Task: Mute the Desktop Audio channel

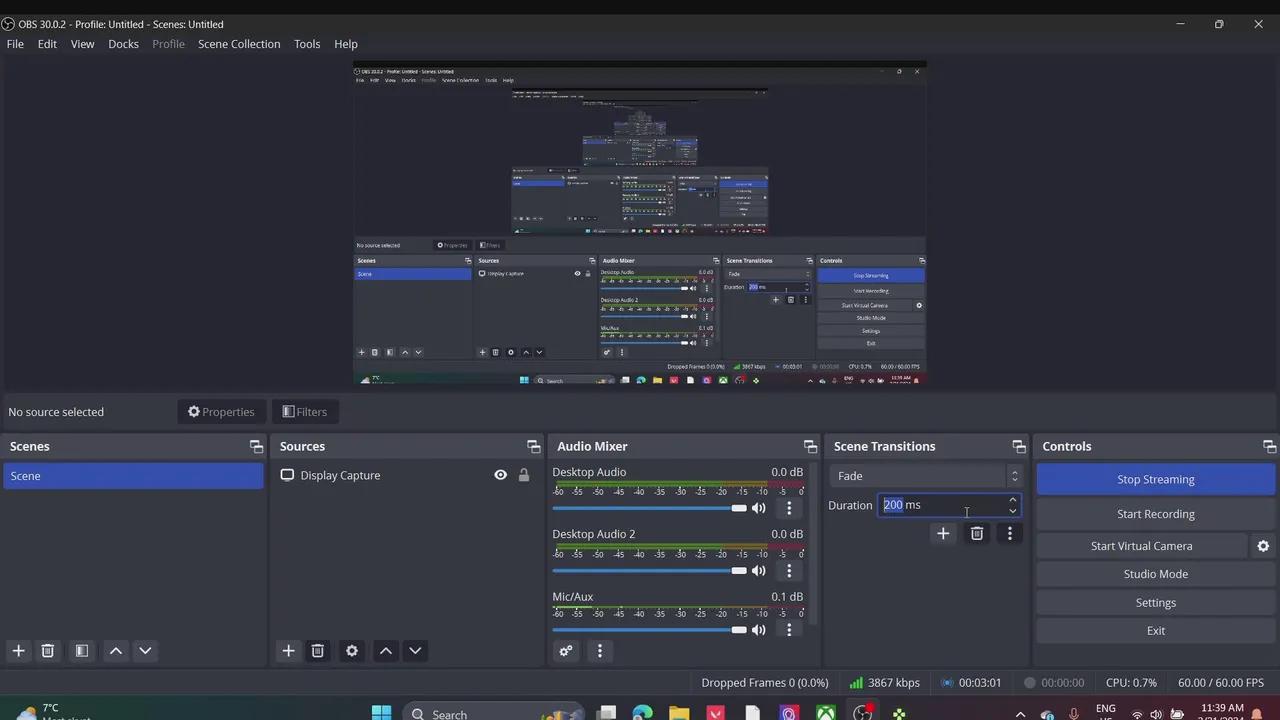Action: pyautogui.click(x=759, y=508)
